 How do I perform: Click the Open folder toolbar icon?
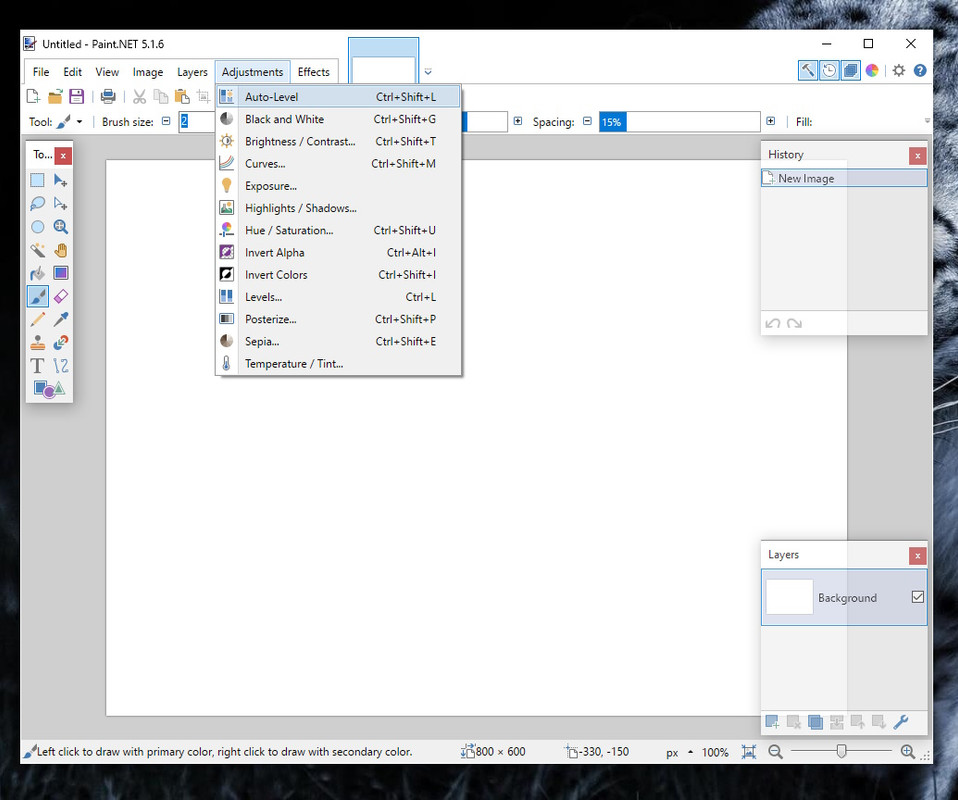tap(55, 96)
